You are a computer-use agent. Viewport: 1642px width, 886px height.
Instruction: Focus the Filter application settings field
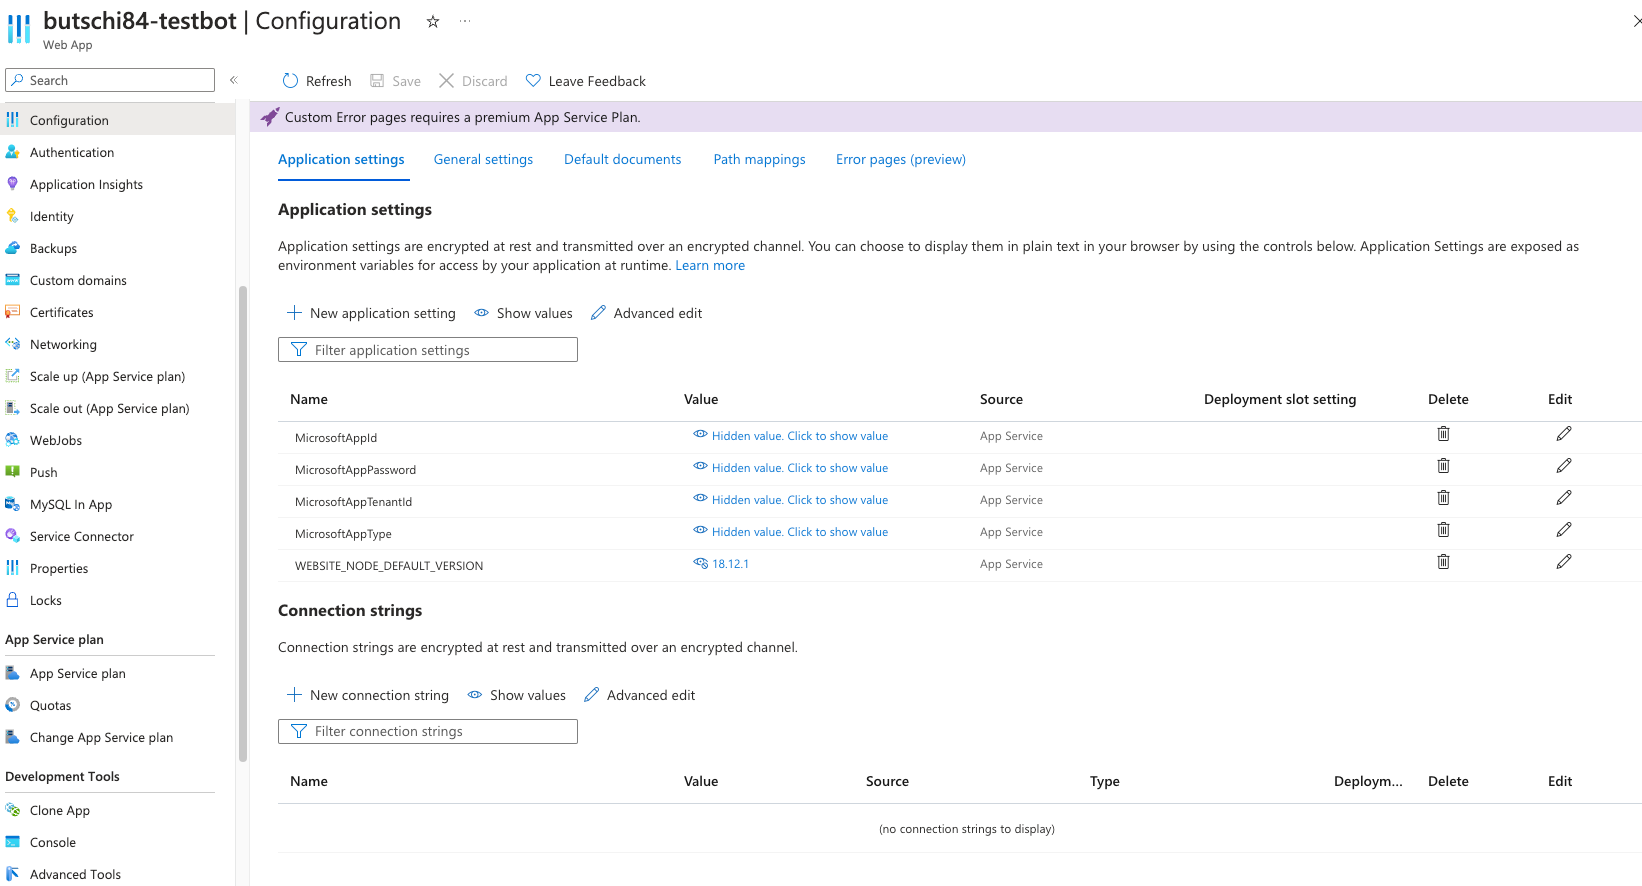(x=428, y=350)
